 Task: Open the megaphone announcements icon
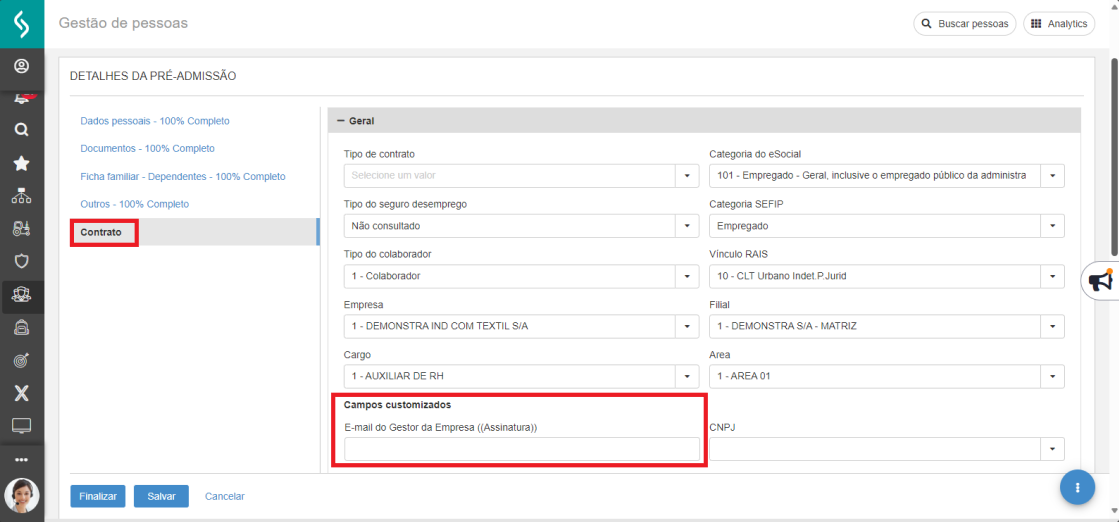coord(1101,281)
